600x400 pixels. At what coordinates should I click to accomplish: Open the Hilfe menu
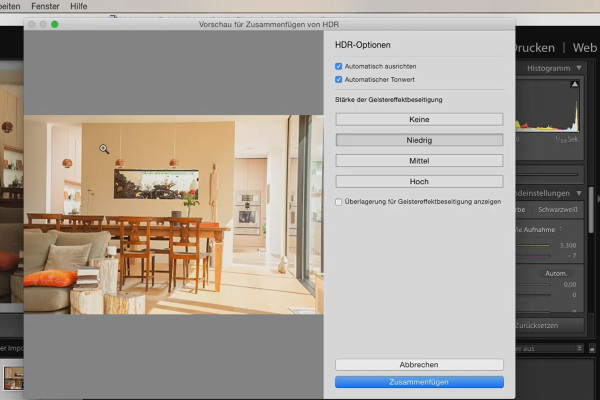[x=78, y=6]
